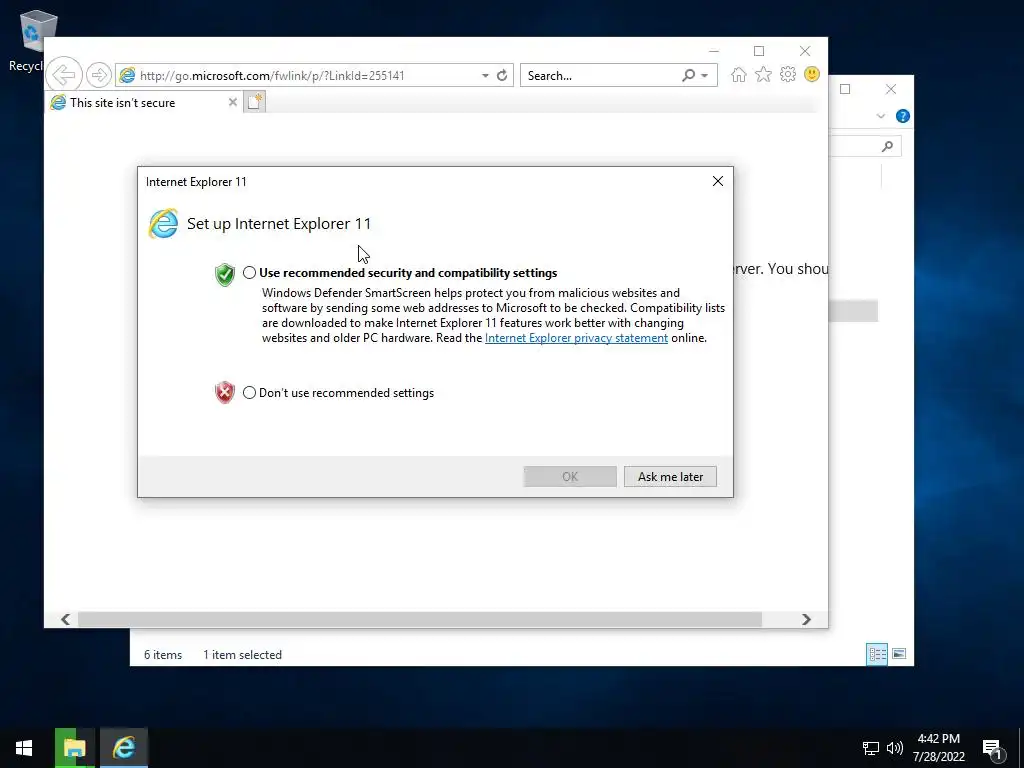Screen dimensions: 1024x768
Task: Open the Windows Start menu
Action: click(x=24, y=748)
